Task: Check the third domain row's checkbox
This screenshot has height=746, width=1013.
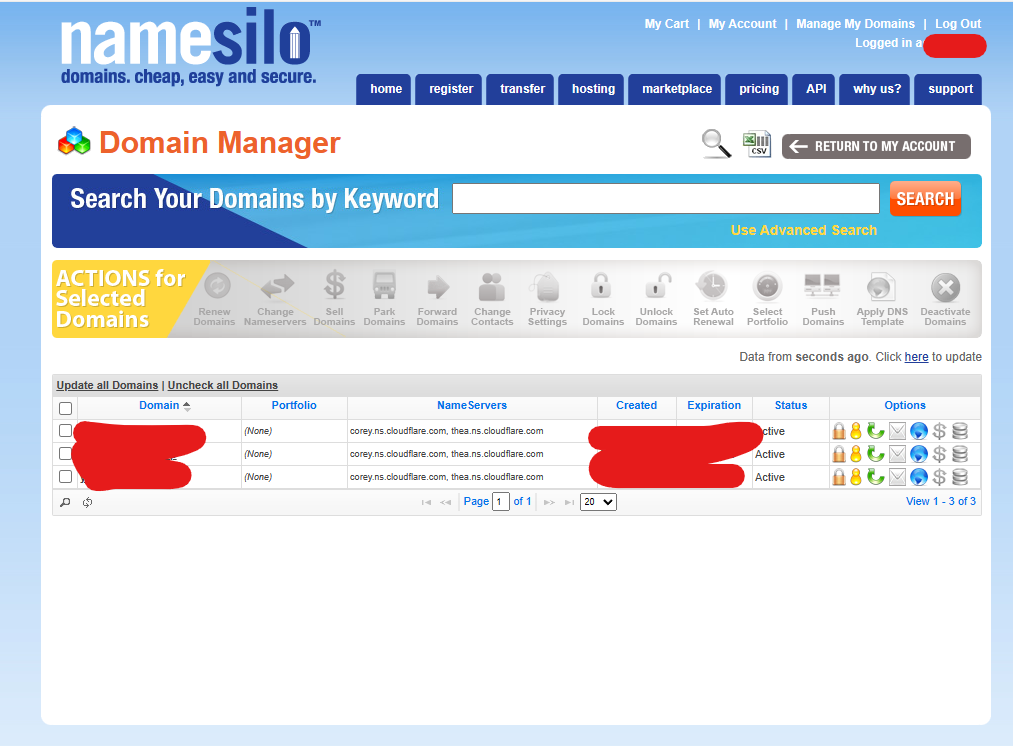Action: (65, 477)
